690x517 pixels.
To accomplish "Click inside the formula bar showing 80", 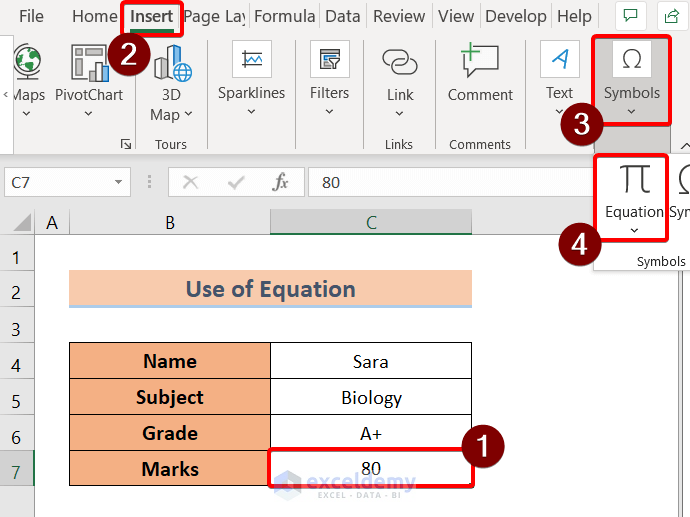I will (x=450, y=182).
